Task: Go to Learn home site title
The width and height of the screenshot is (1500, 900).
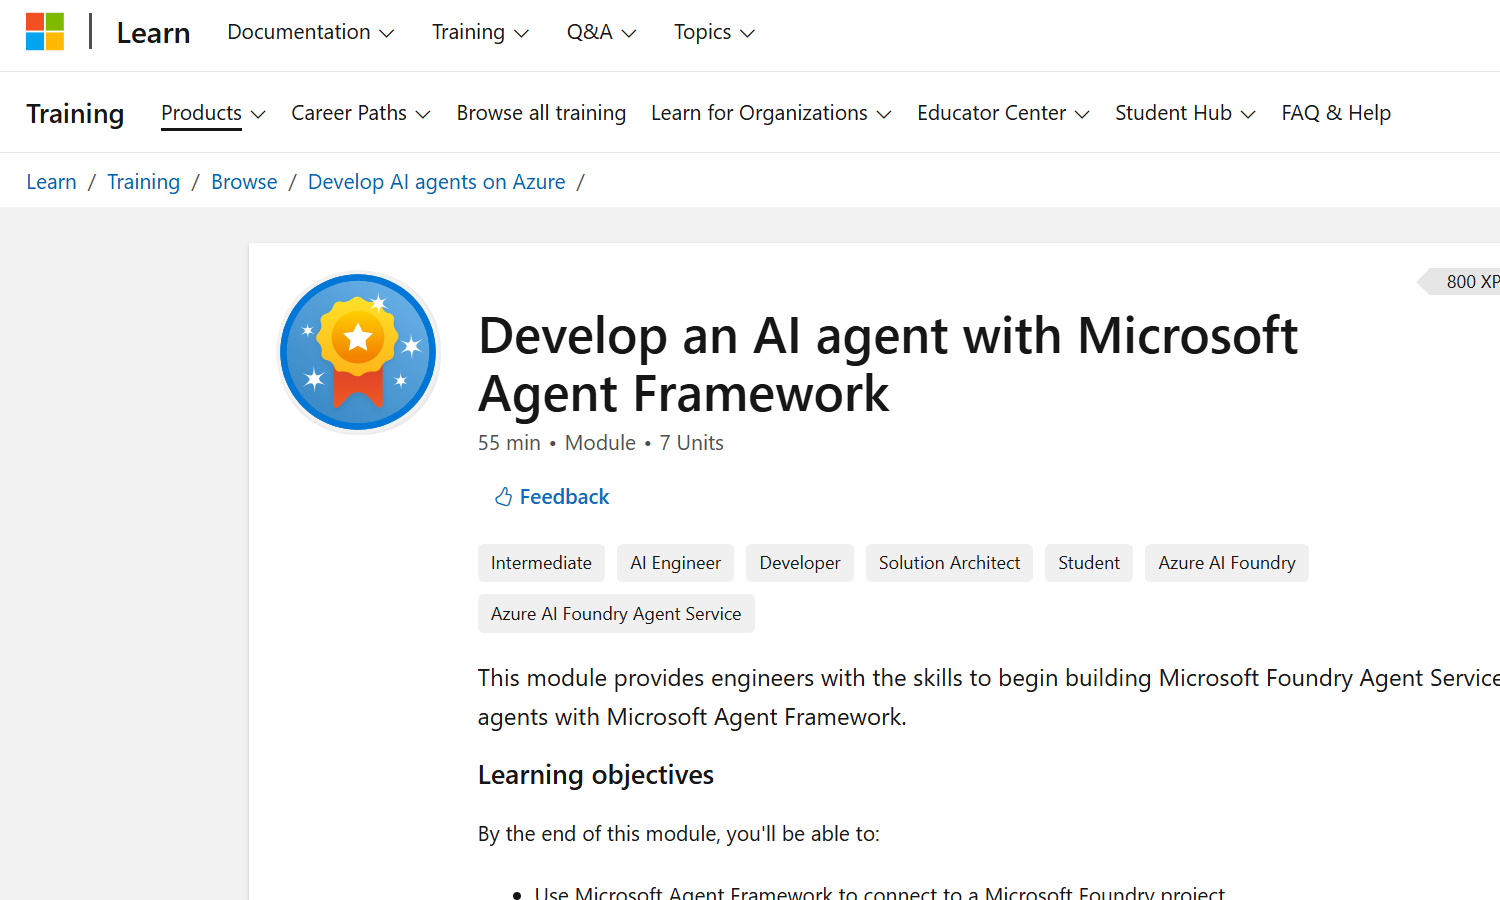Action: coord(153,33)
